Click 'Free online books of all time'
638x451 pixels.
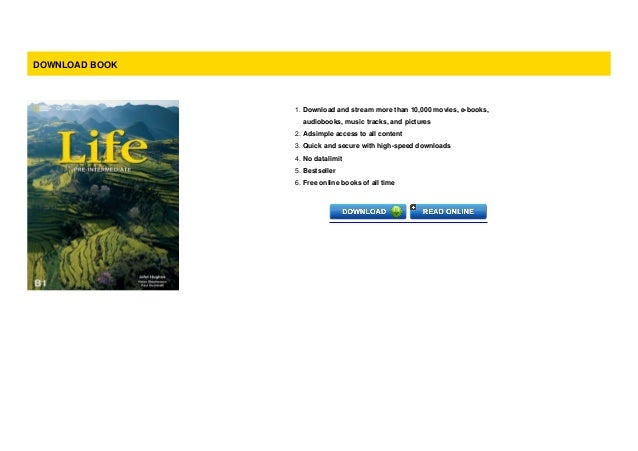point(349,183)
